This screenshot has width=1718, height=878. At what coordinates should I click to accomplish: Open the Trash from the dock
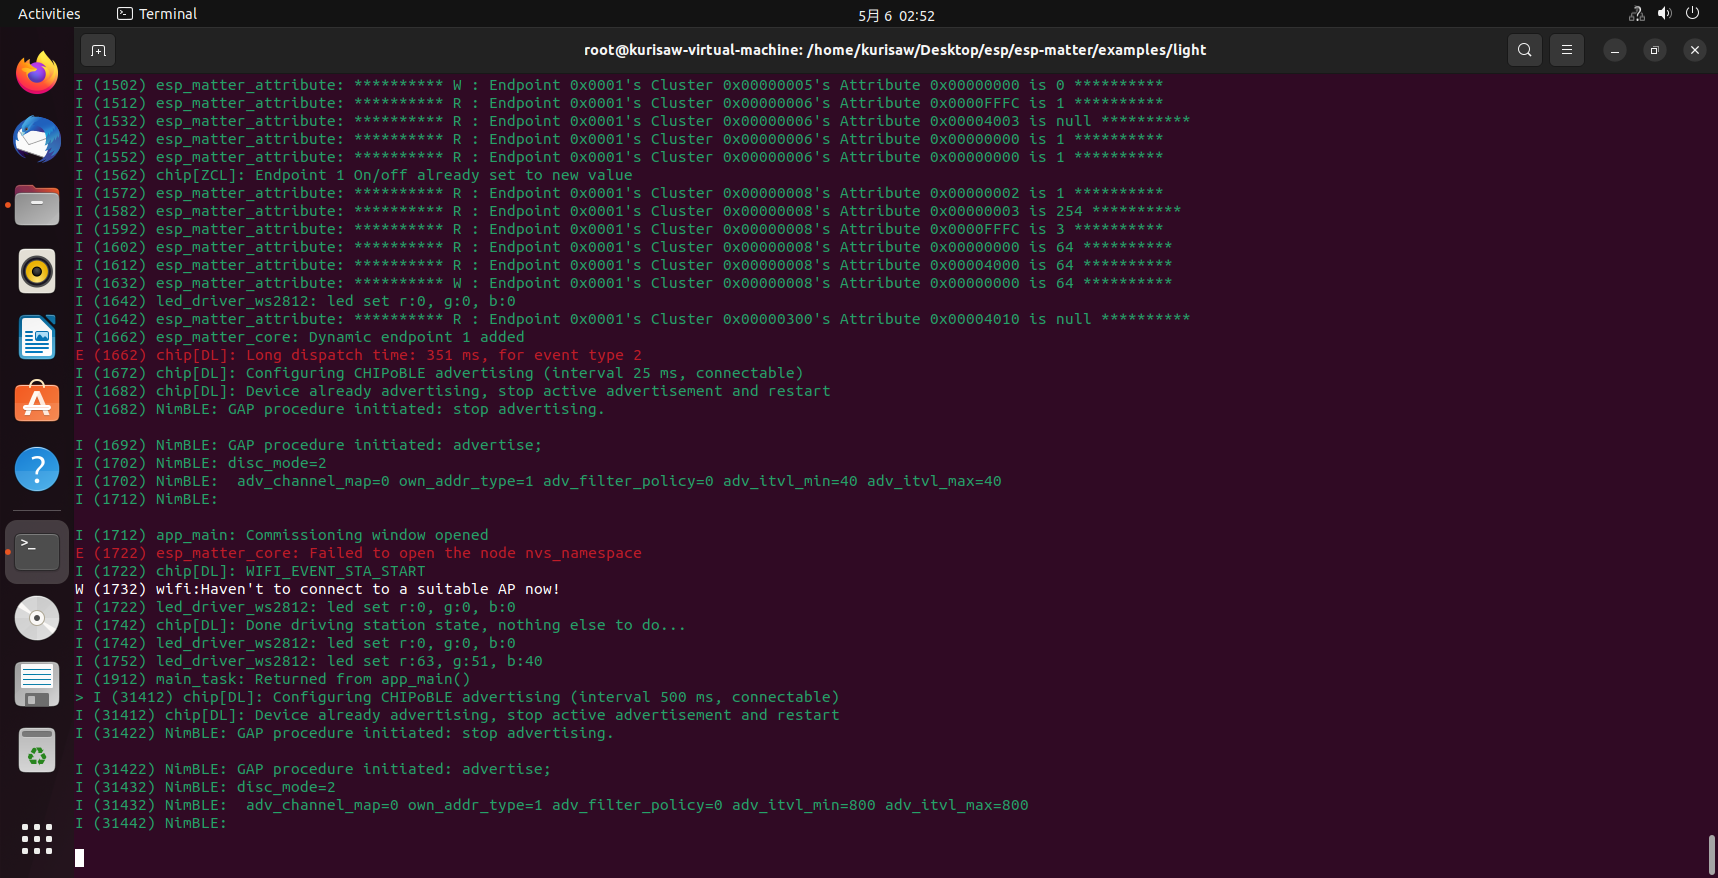pyautogui.click(x=37, y=750)
